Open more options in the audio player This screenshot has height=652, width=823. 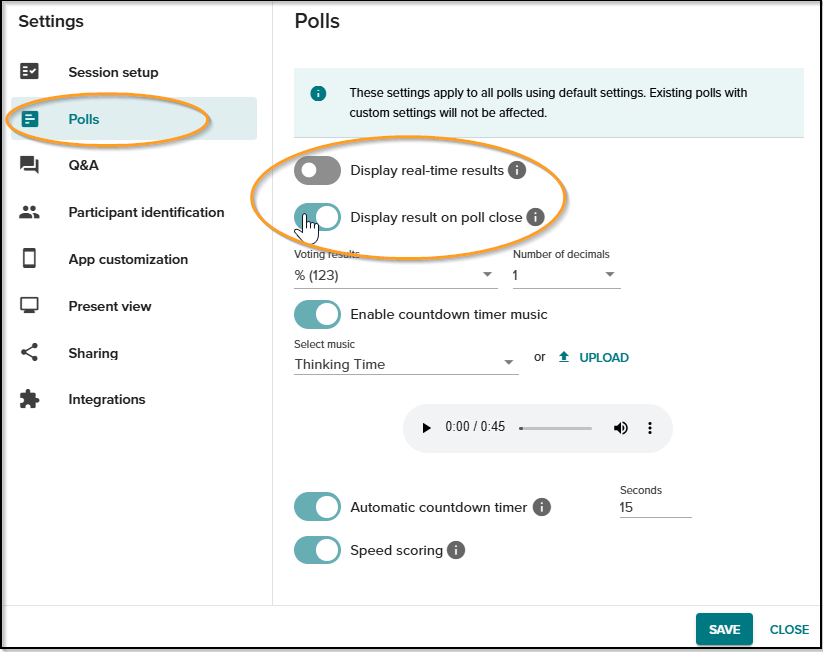(x=650, y=427)
